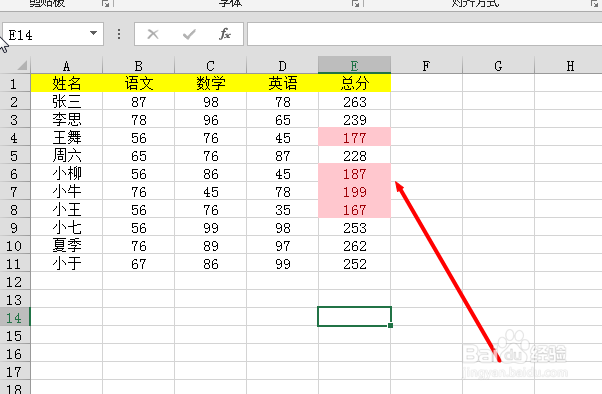Click the selected empty cell E14
The height and width of the screenshot is (394, 602).
point(354,316)
